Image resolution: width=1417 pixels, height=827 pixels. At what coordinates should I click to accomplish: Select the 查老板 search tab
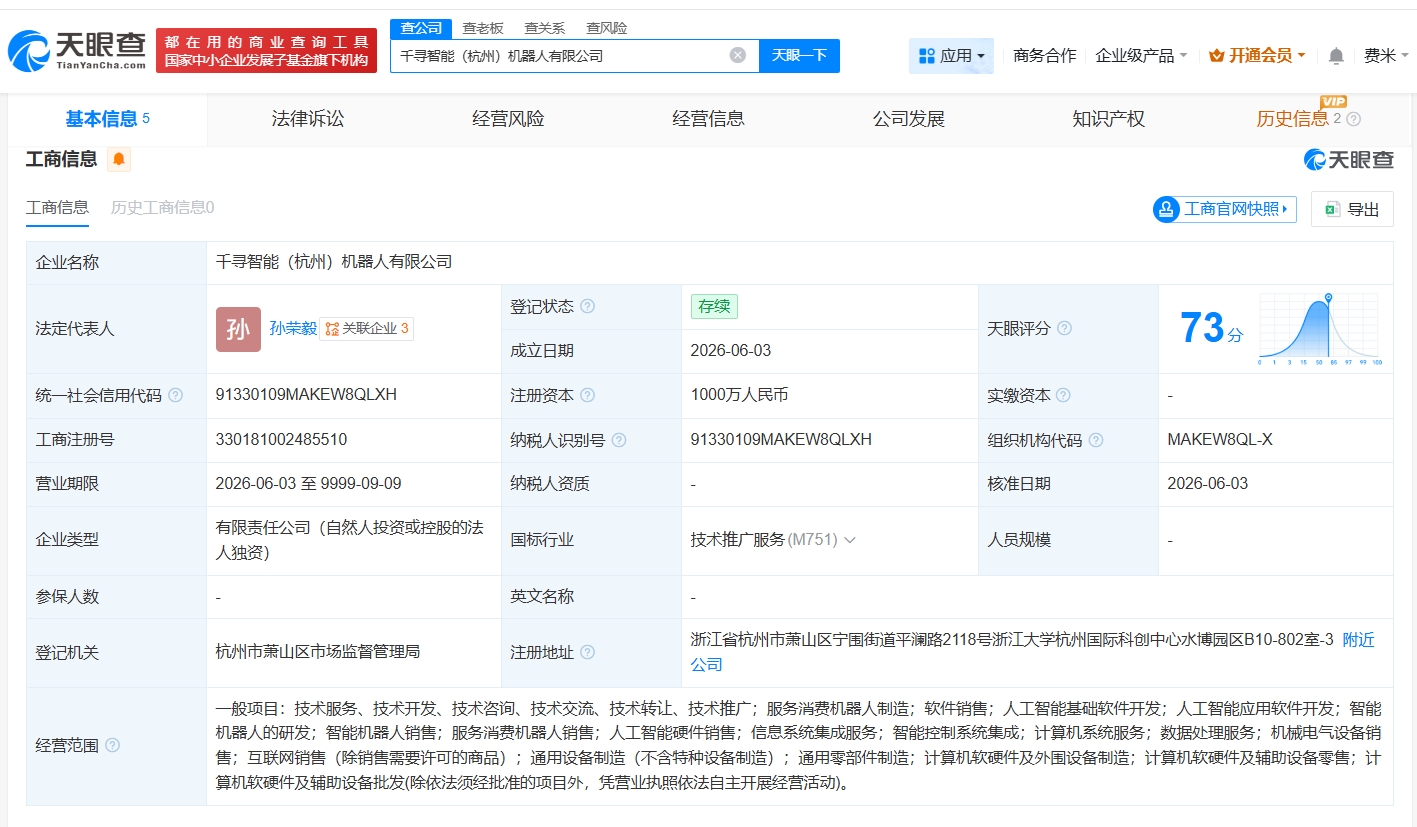[x=483, y=28]
